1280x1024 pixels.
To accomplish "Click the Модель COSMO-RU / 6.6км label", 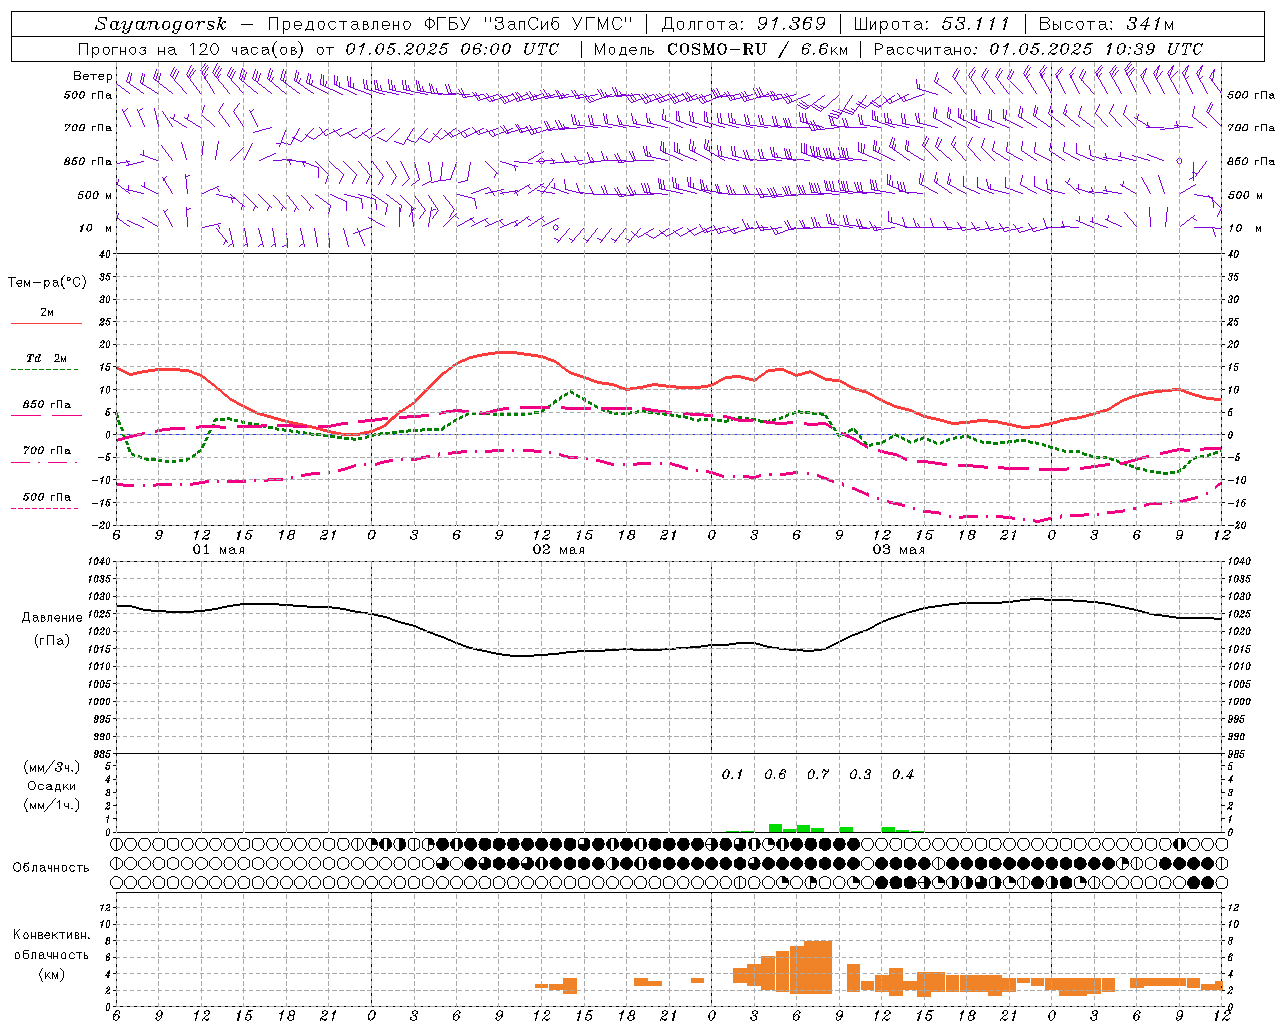I will (721, 49).
